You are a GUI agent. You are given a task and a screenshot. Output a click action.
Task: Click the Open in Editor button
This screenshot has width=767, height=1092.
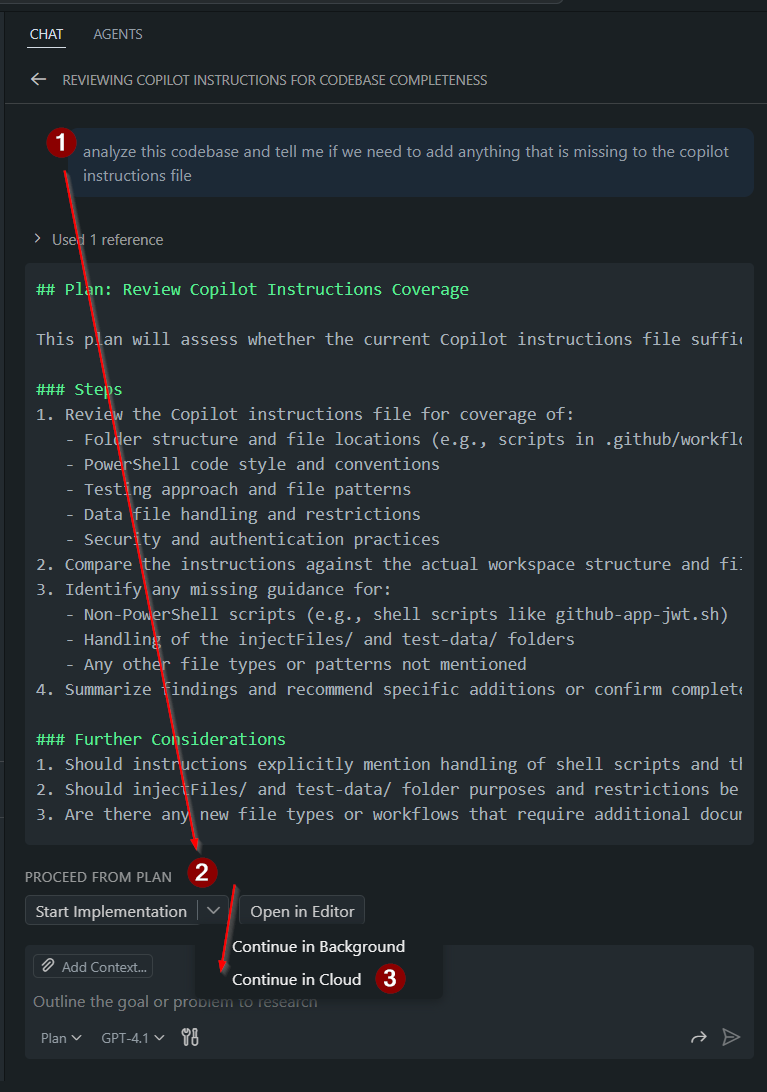[302, 911]
